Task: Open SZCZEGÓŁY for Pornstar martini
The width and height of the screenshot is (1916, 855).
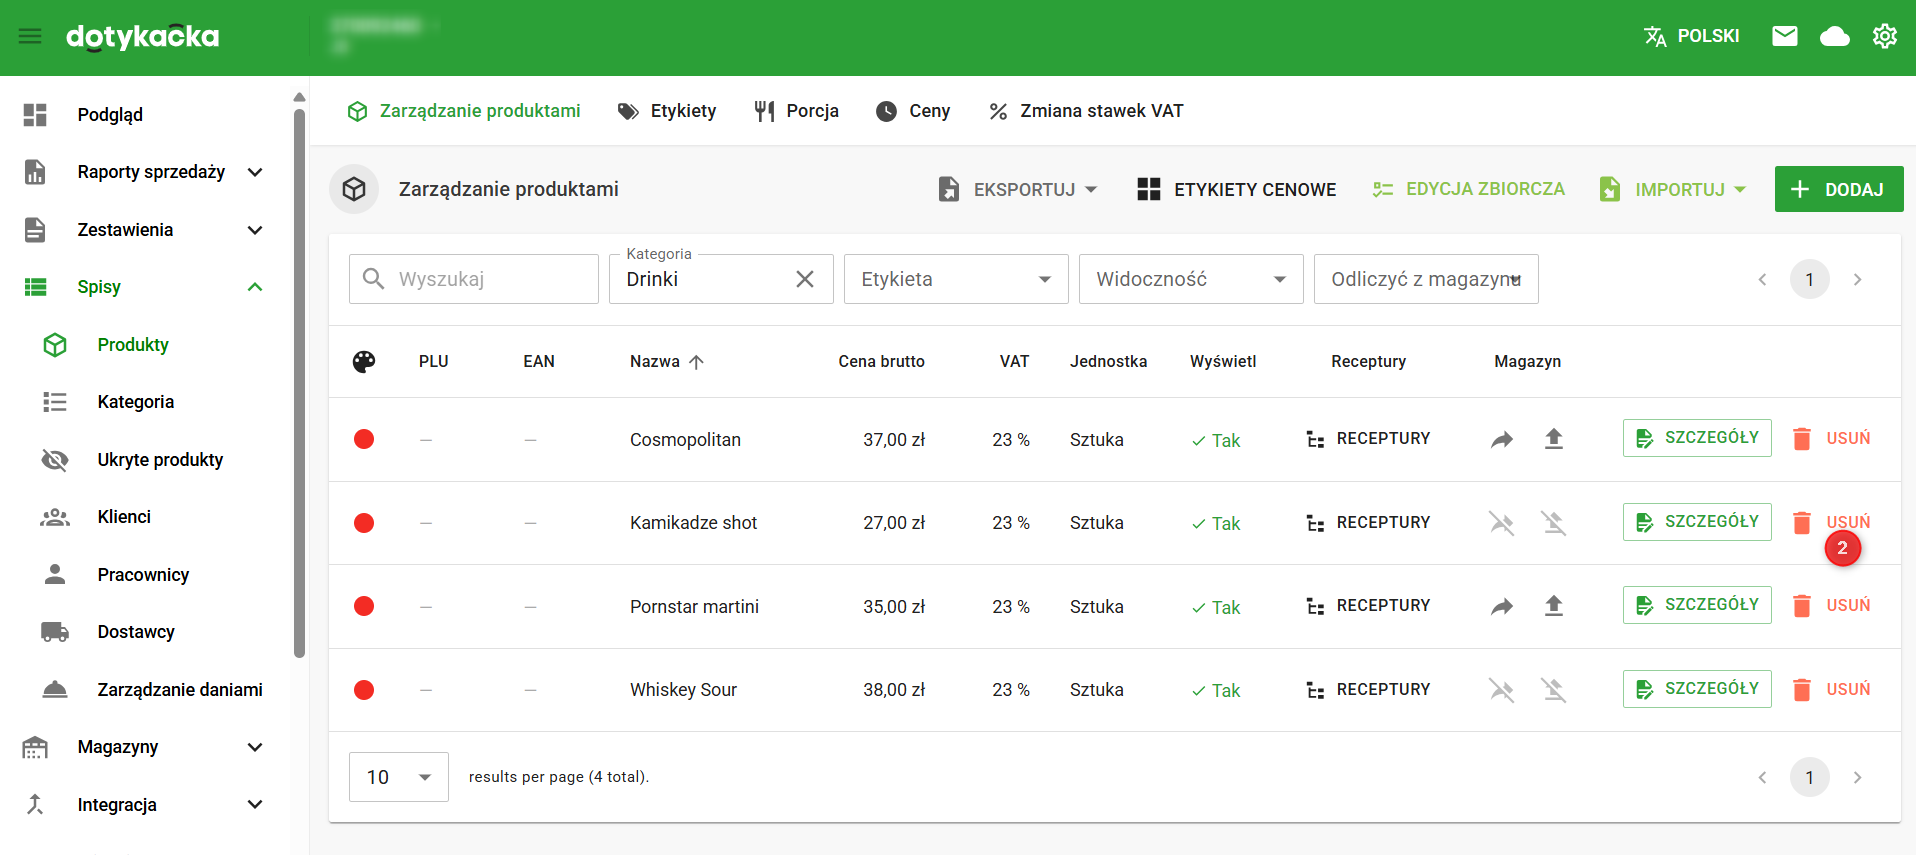Action: [x=1696, y=605]
